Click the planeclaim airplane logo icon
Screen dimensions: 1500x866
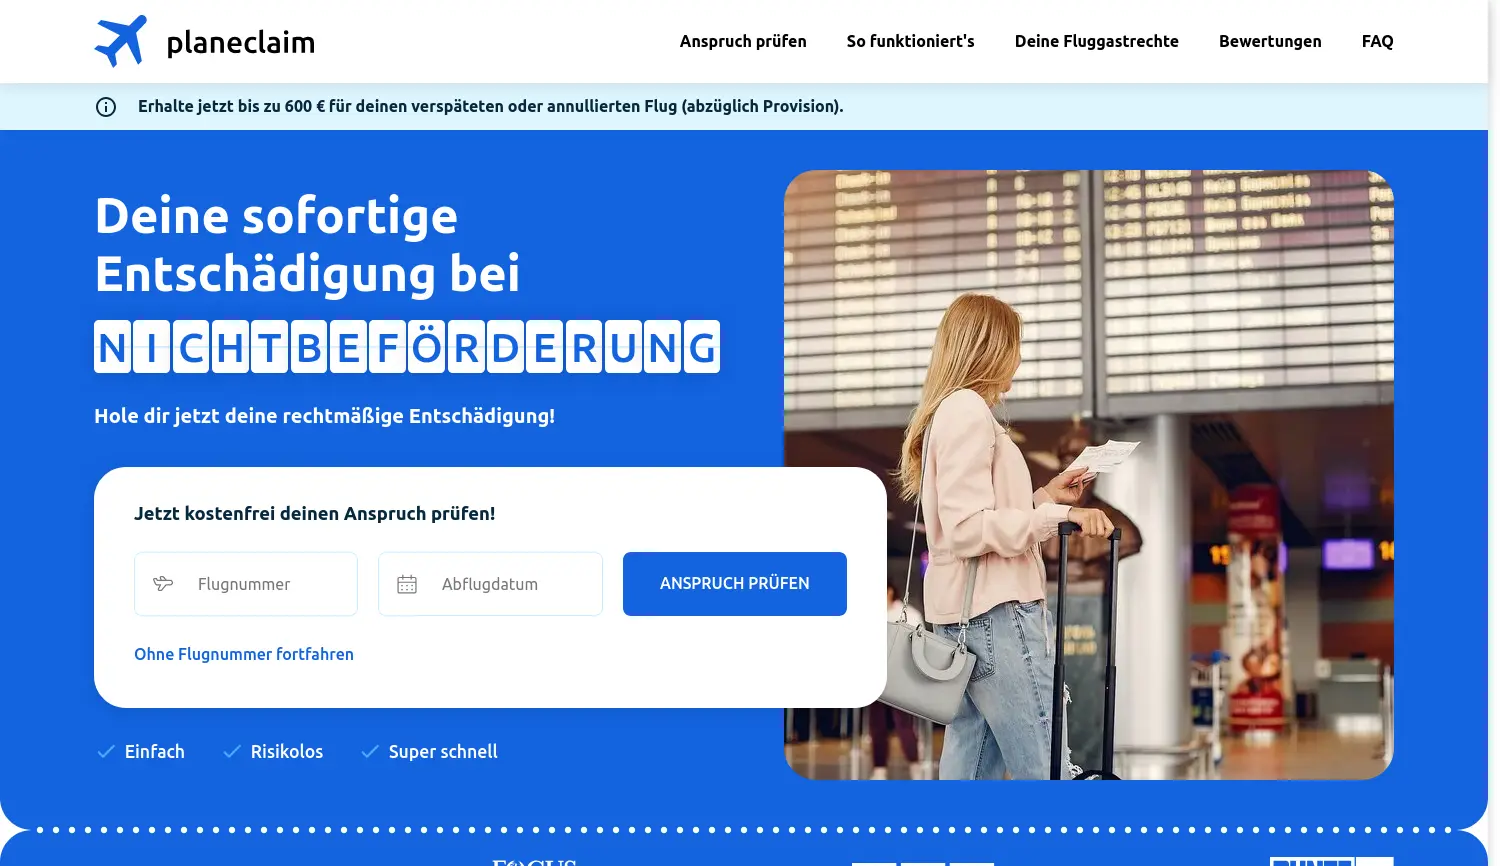tap(121, 41)
